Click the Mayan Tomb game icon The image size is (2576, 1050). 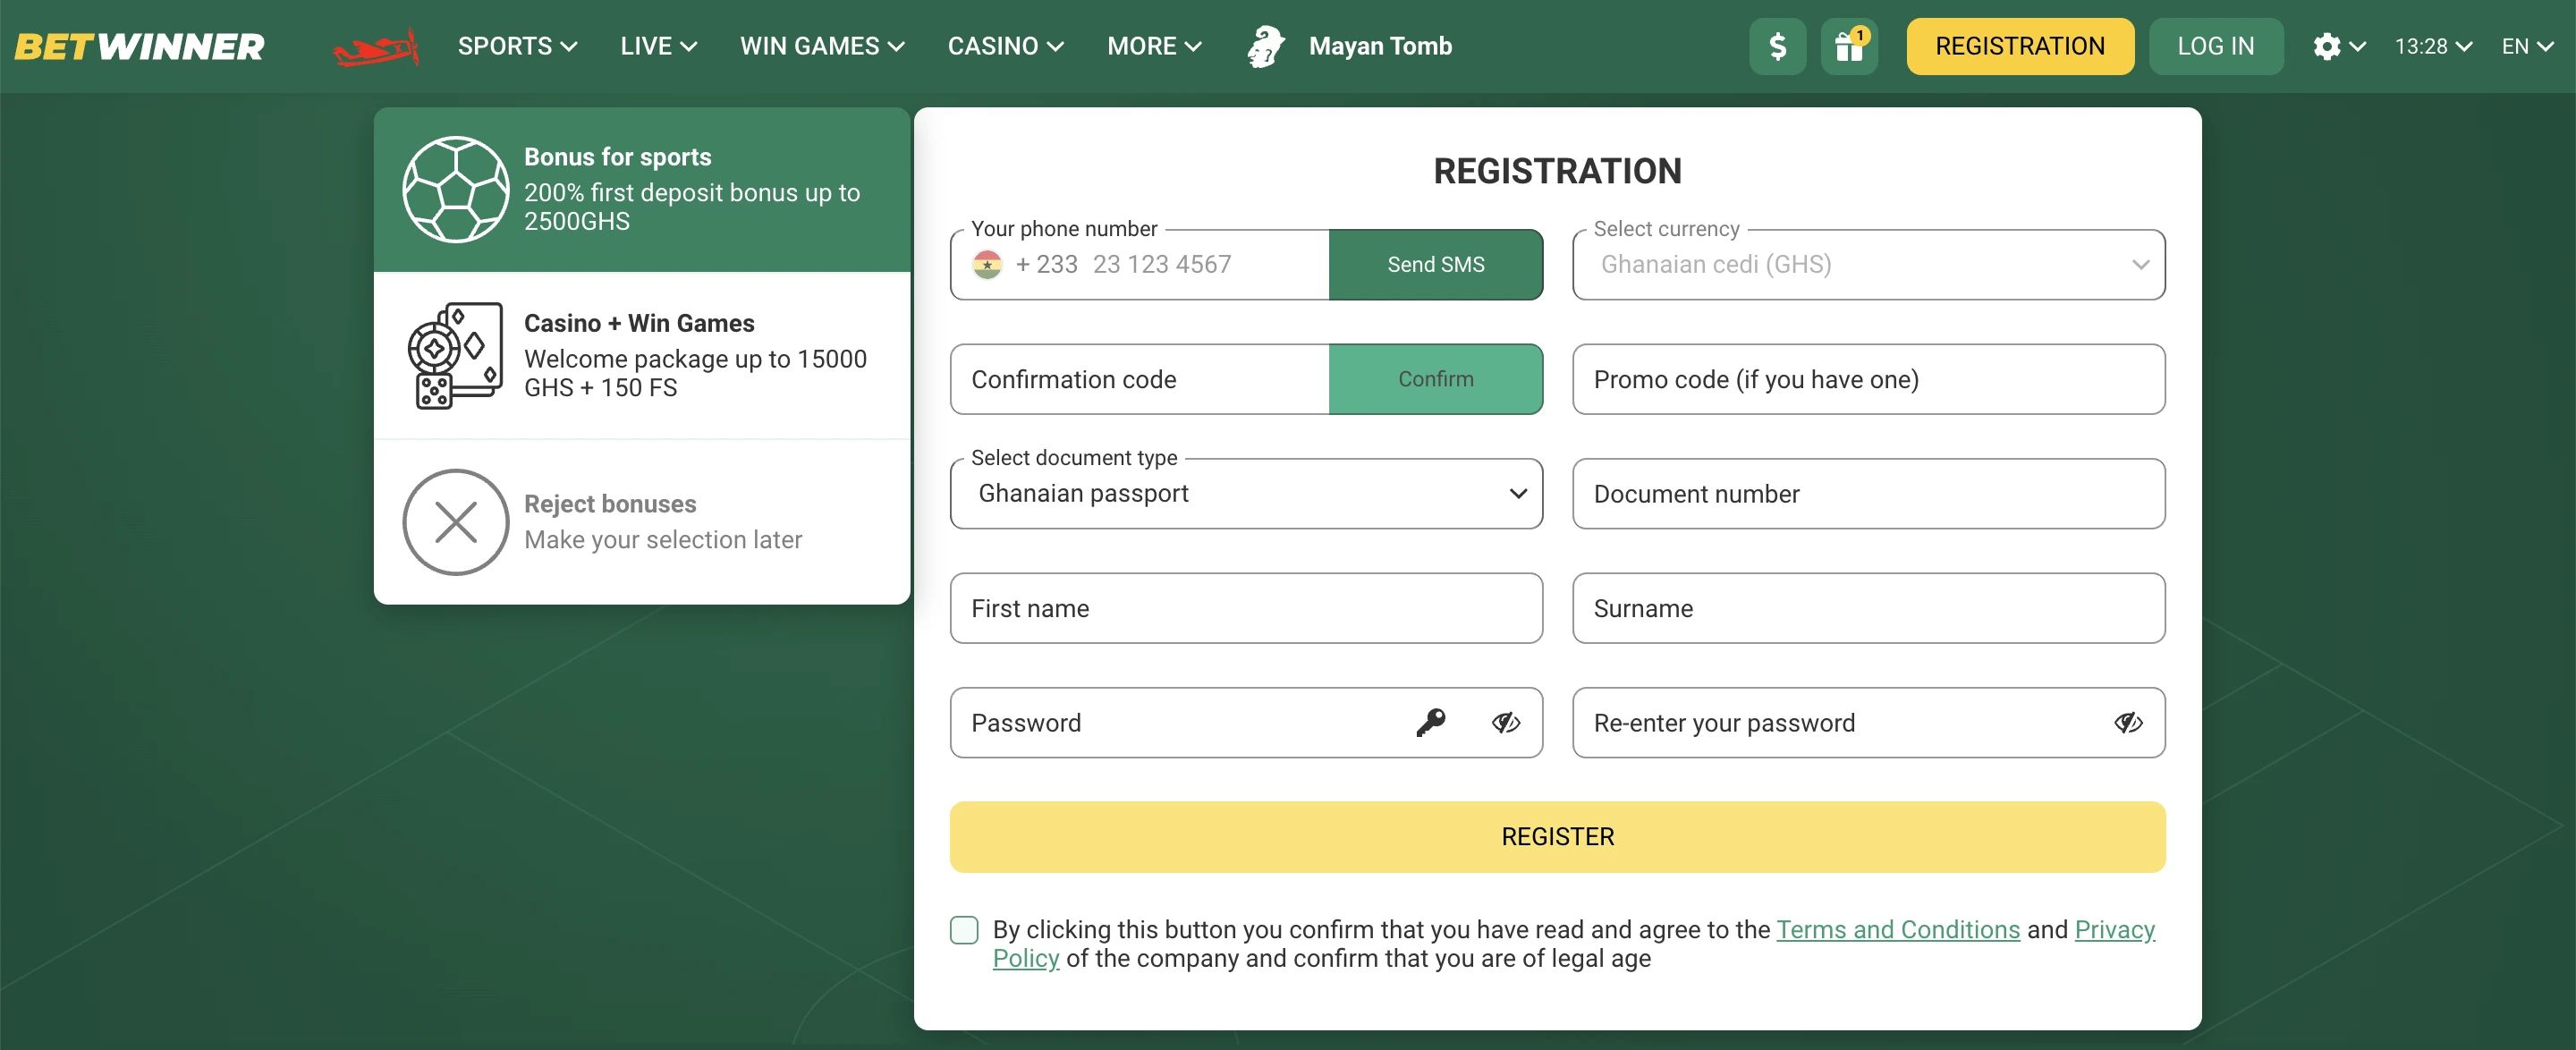pos(1264,46)
